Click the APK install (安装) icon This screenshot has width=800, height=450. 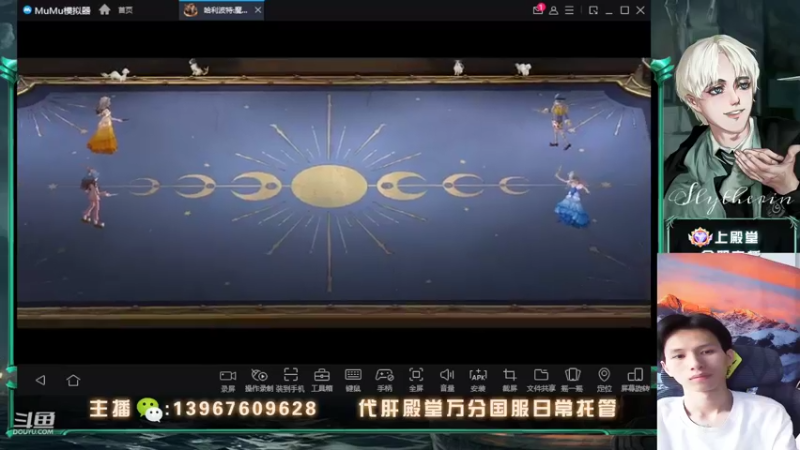pos(478,380)
